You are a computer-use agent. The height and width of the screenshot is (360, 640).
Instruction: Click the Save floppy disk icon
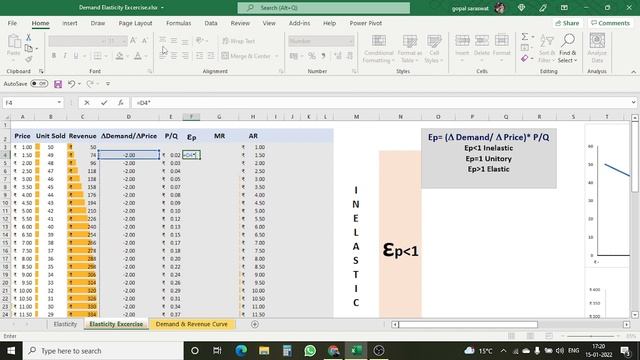58,84
